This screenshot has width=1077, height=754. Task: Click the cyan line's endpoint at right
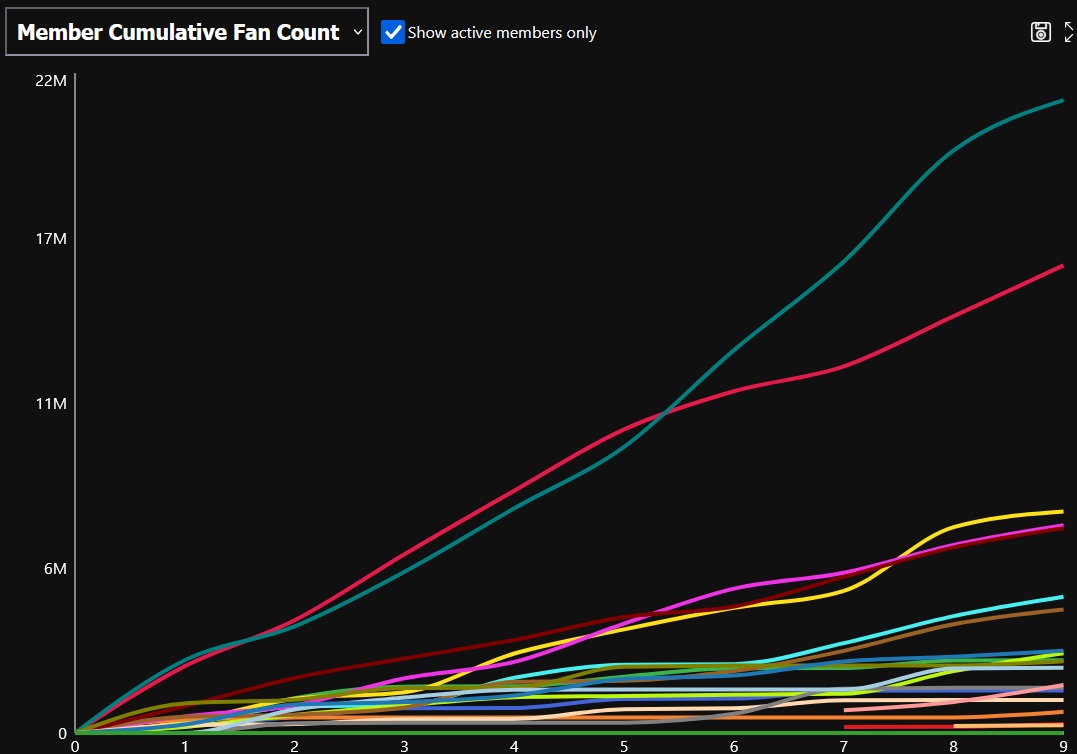[x=1062, y=597]
